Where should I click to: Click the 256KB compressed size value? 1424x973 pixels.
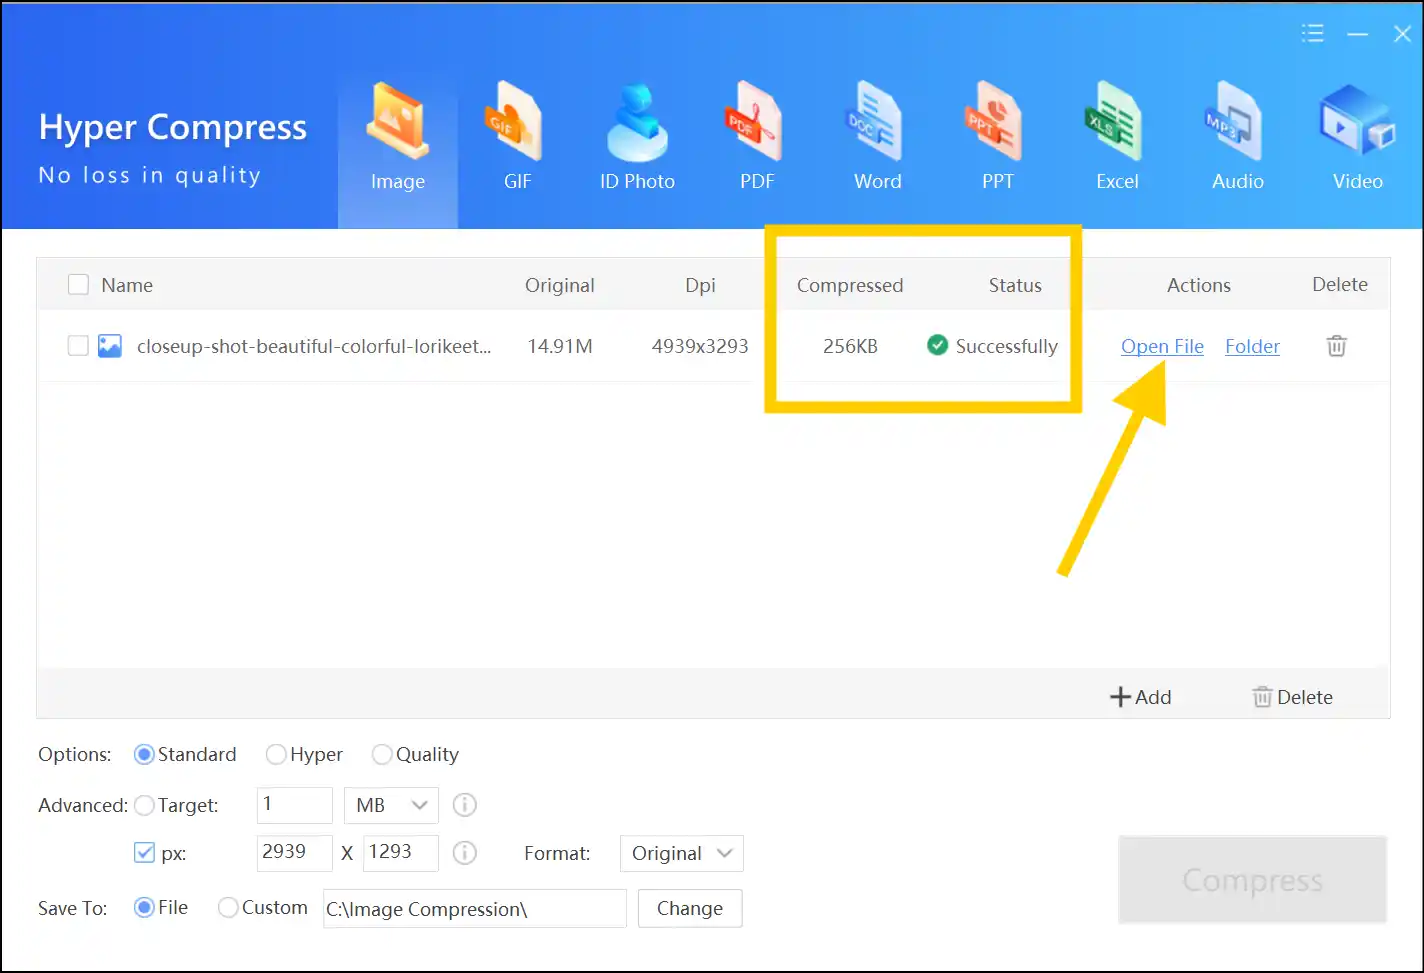pos(850,346)
